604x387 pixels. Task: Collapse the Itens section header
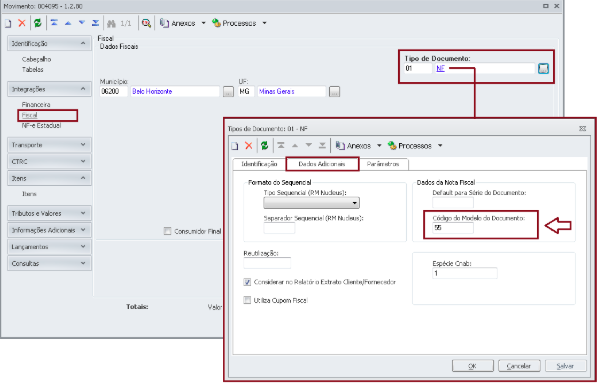(49, 178)
